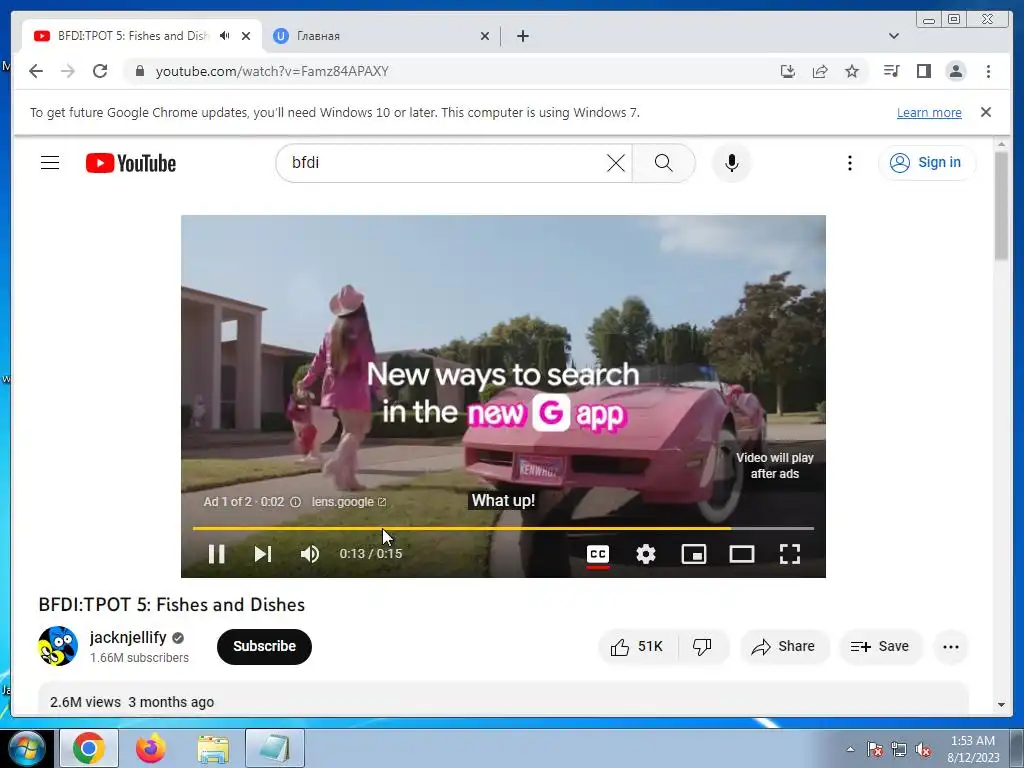Subscribe to jacknjellify channel
Viewport: 1024px width, 768px height.
coord(264,646)
